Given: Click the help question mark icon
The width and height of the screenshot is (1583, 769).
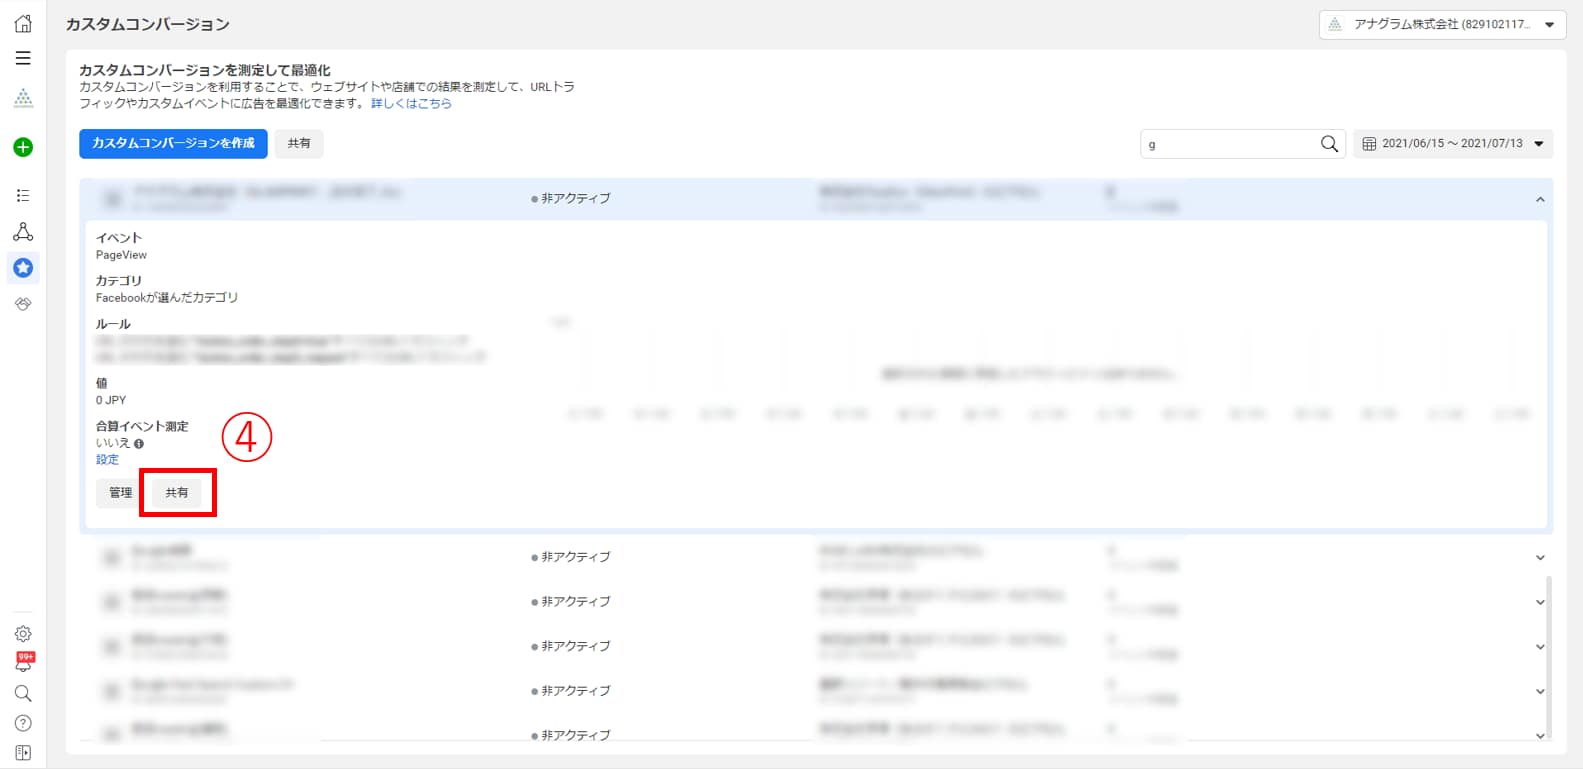Looking at the screenshot, I should coord(23,723).
